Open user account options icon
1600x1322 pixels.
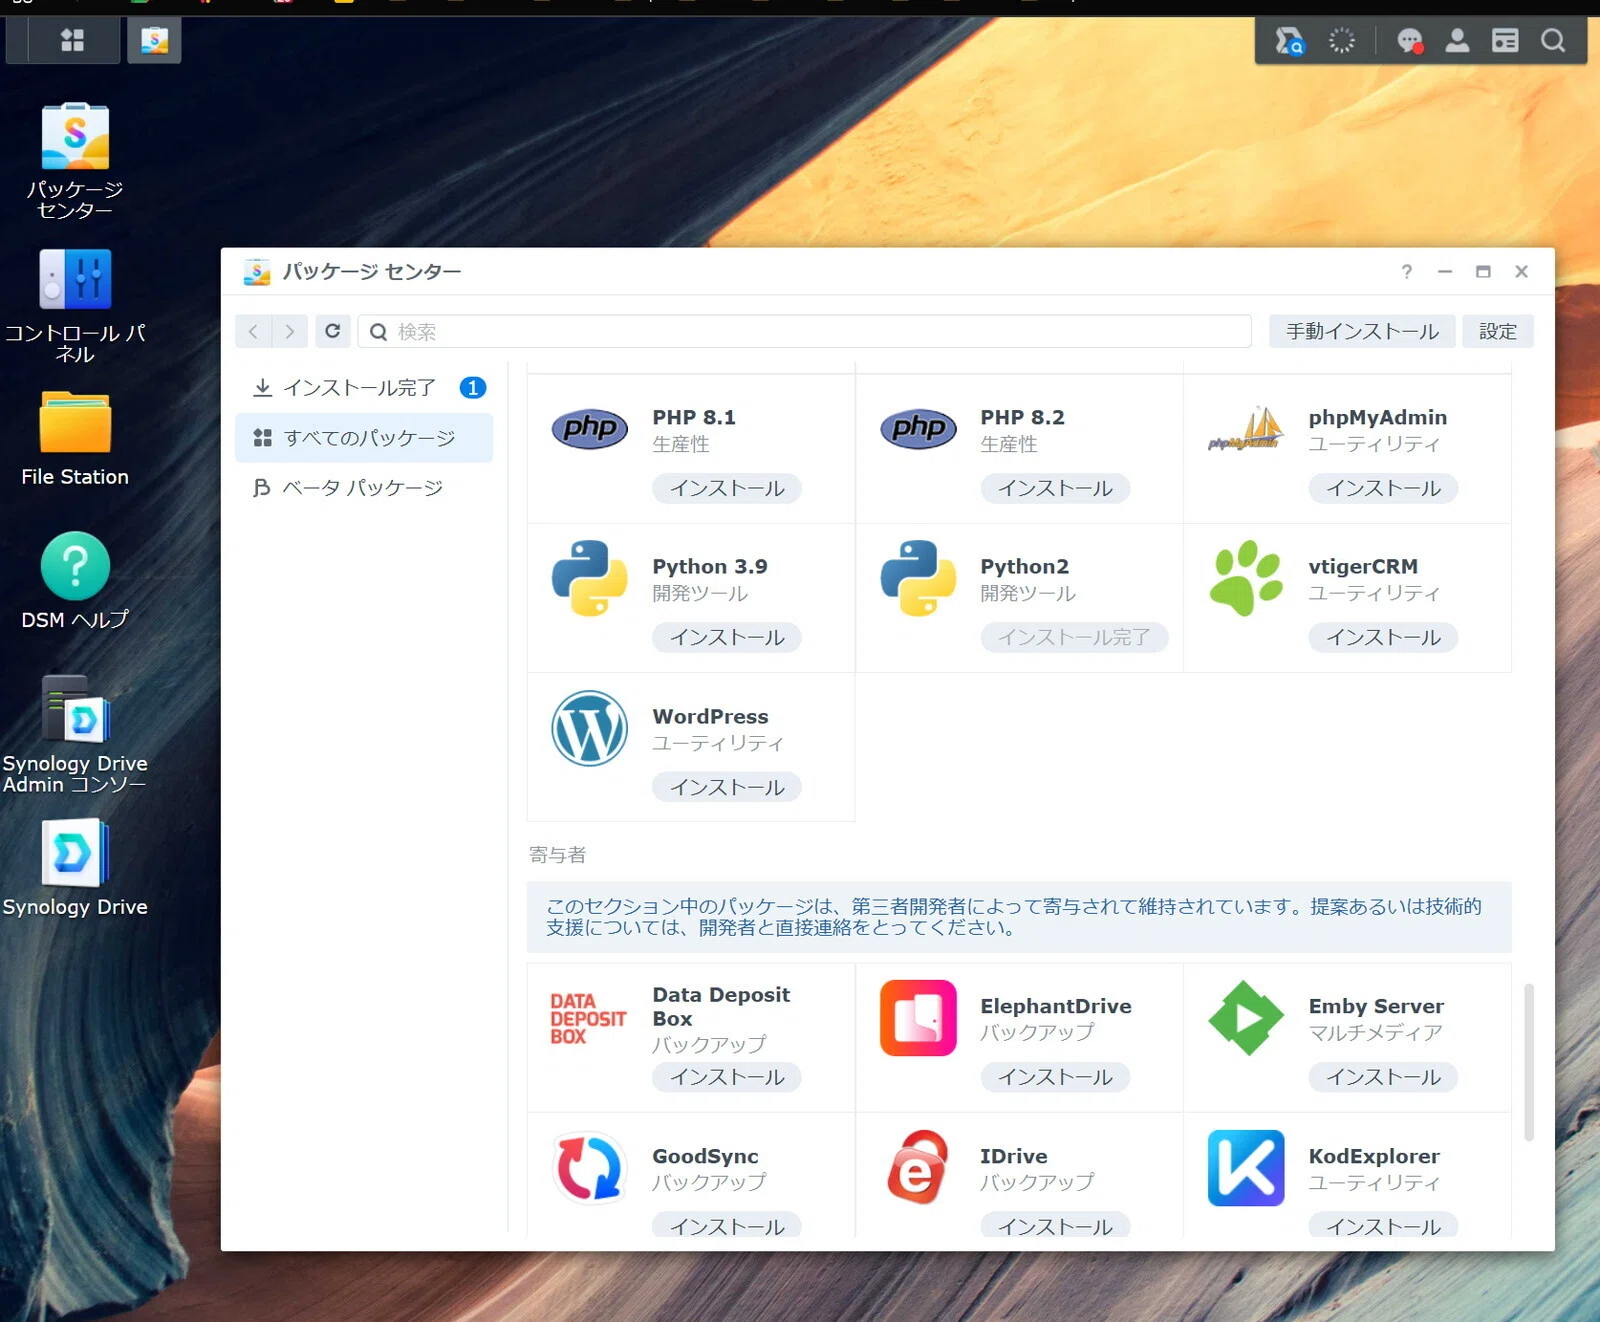pyautogui.click(x=1457, y=41)
